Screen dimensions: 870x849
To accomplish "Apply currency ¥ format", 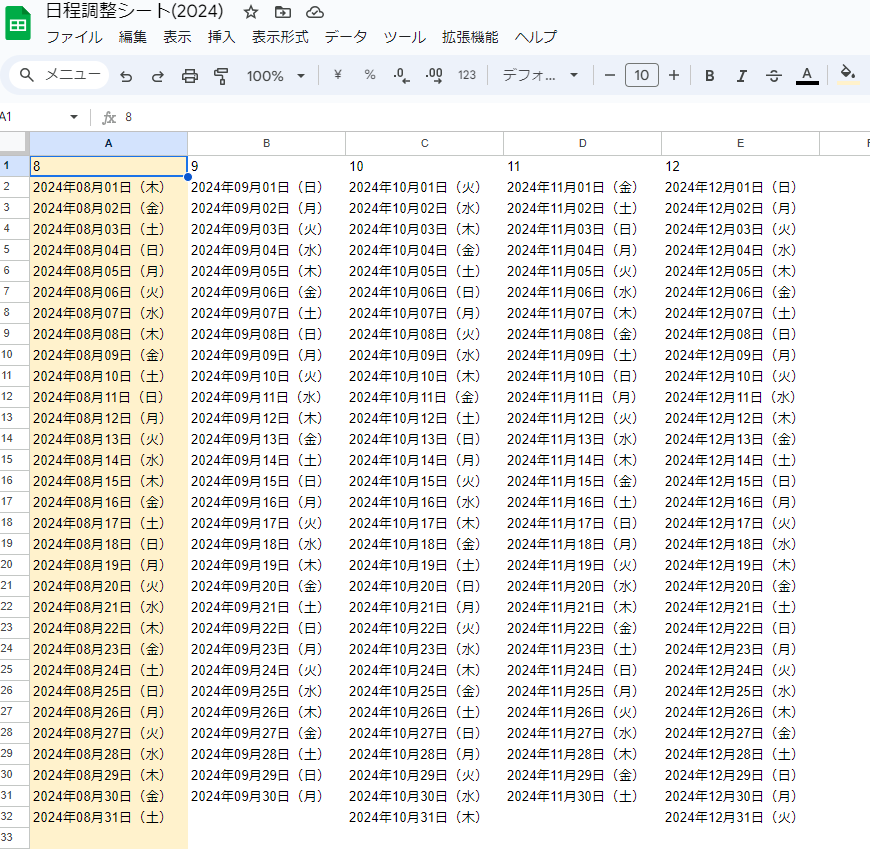I will [x=337, y=75].
